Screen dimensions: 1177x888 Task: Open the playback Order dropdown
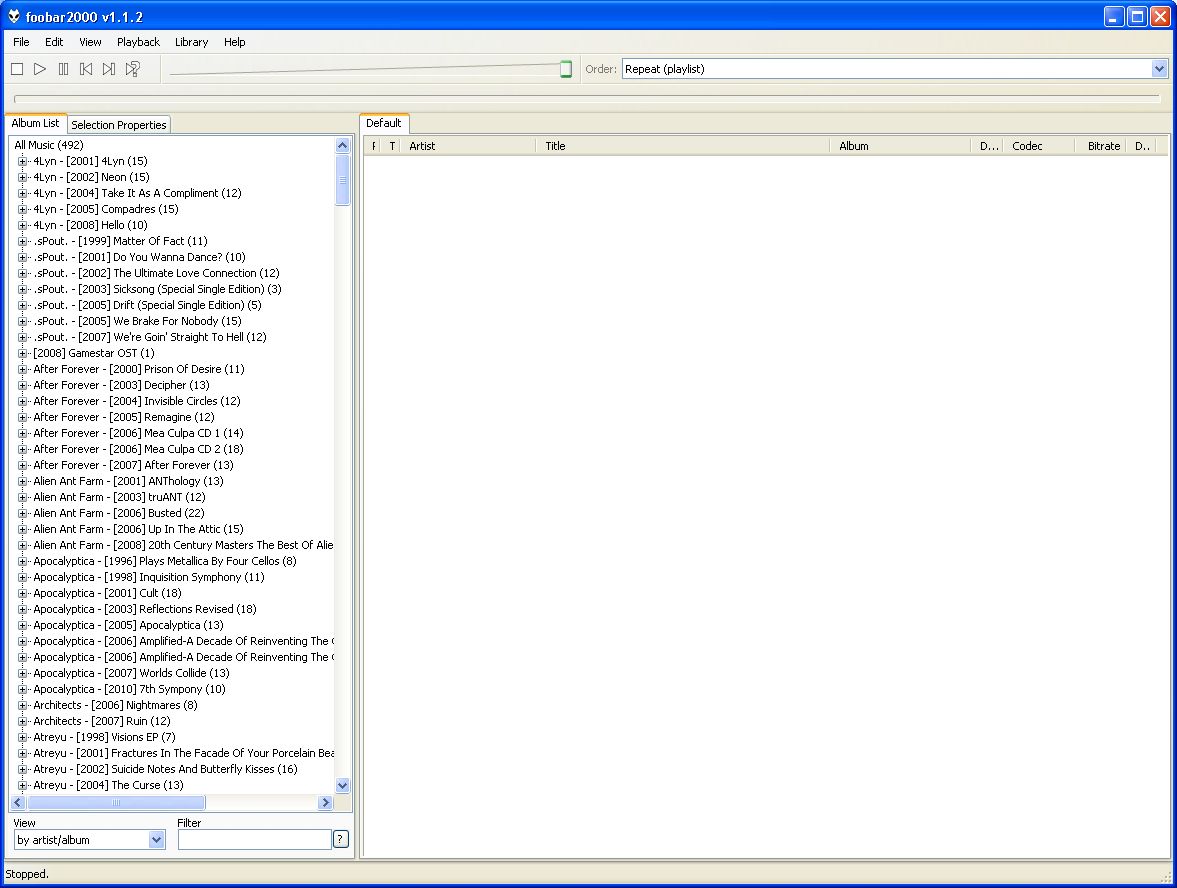[x=1159, y=69]
